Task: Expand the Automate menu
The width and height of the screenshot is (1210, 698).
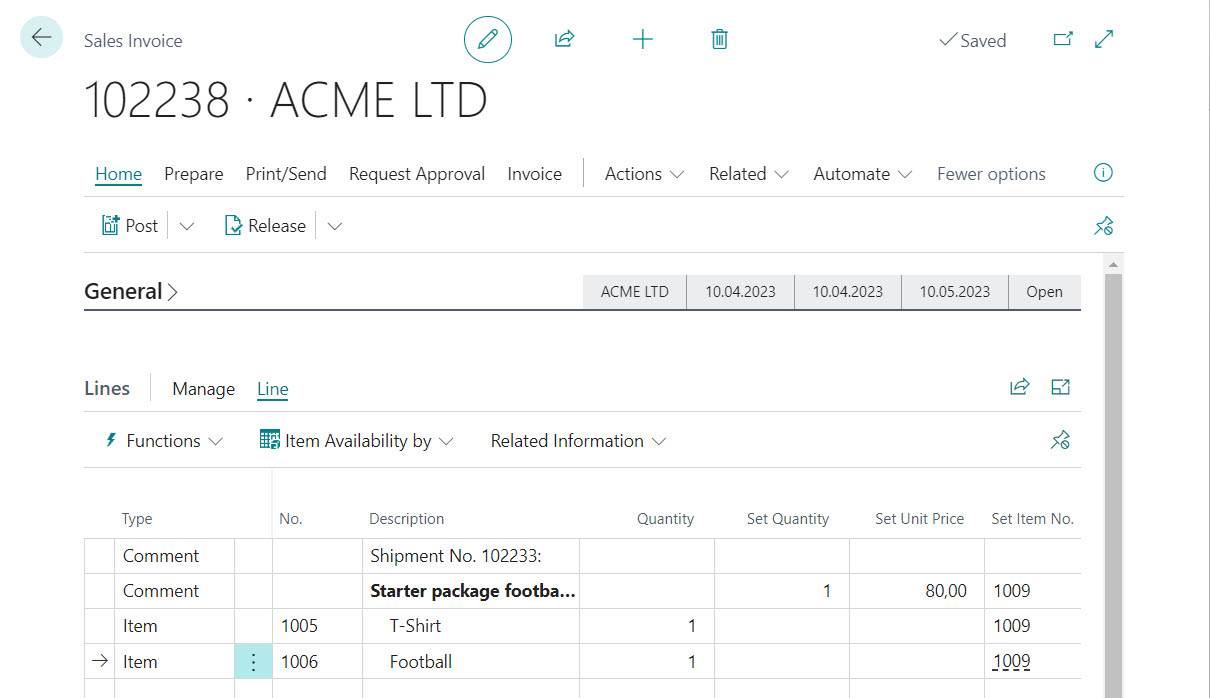Action: (863, 173)
